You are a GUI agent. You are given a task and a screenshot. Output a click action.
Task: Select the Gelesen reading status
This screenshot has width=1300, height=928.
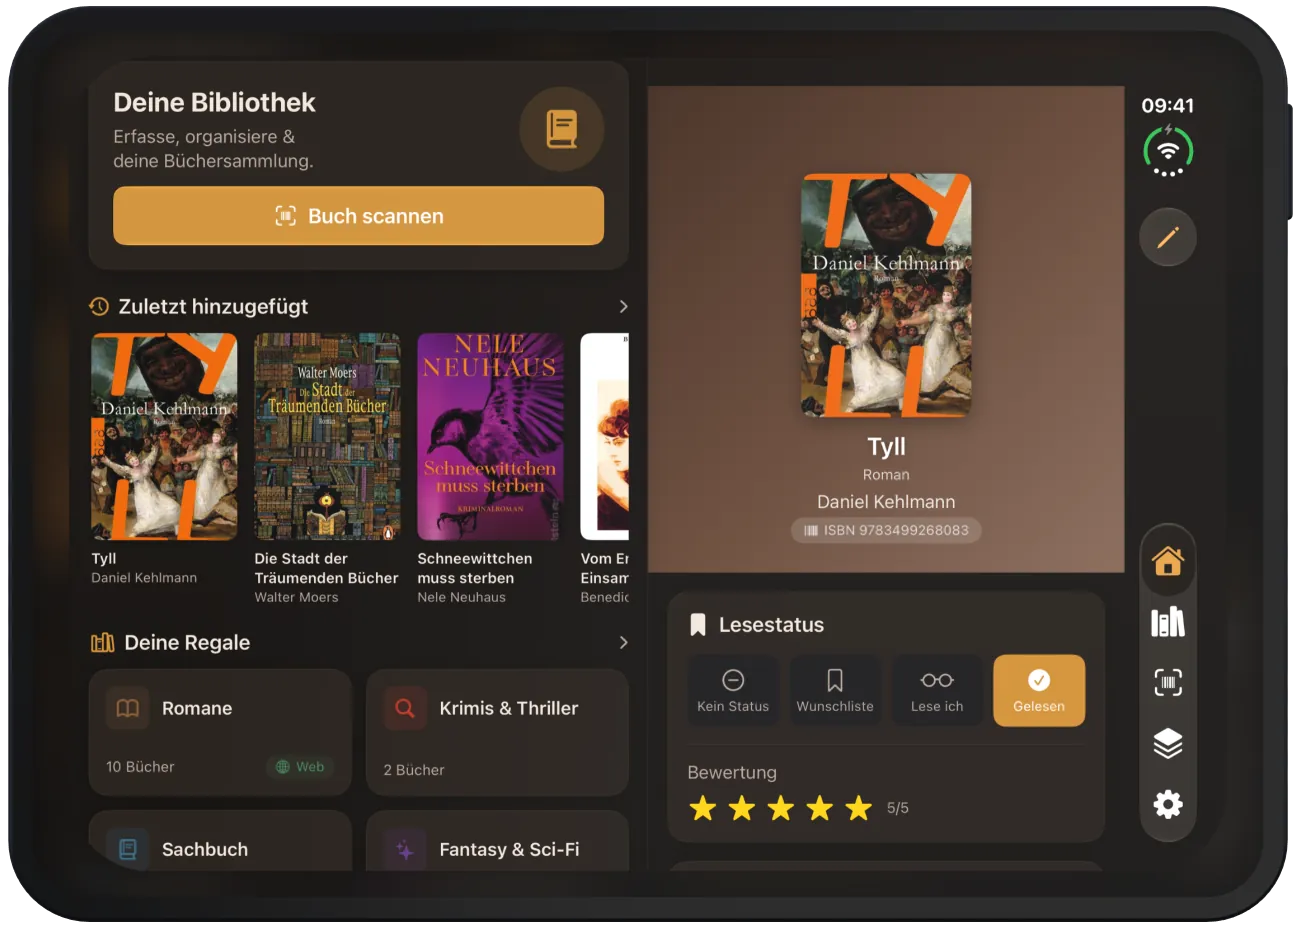[1039, 690]
